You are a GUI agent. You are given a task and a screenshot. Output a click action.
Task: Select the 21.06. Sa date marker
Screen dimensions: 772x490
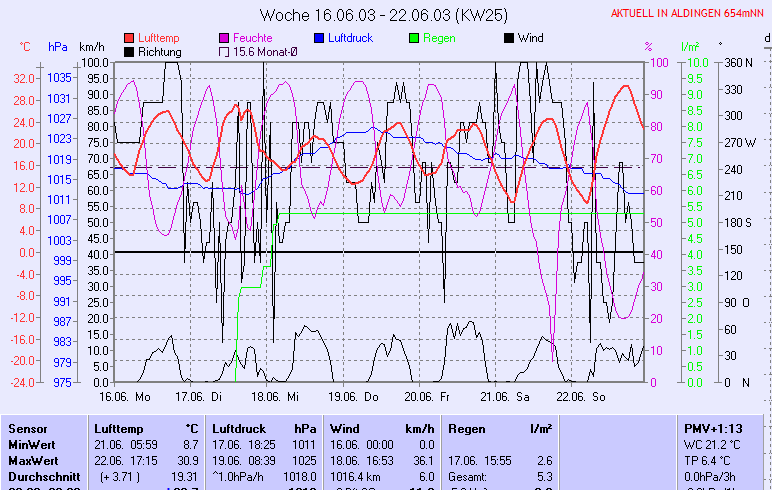(505, 396)
